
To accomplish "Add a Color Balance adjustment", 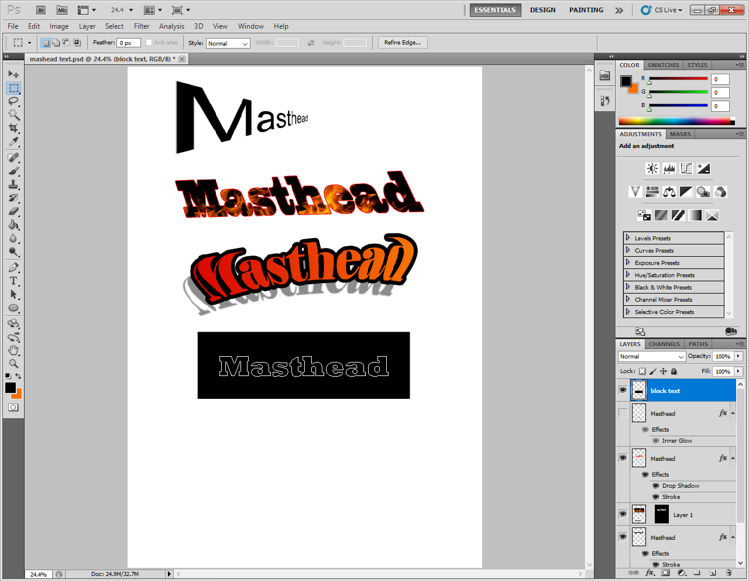I will tap(669, 192).
